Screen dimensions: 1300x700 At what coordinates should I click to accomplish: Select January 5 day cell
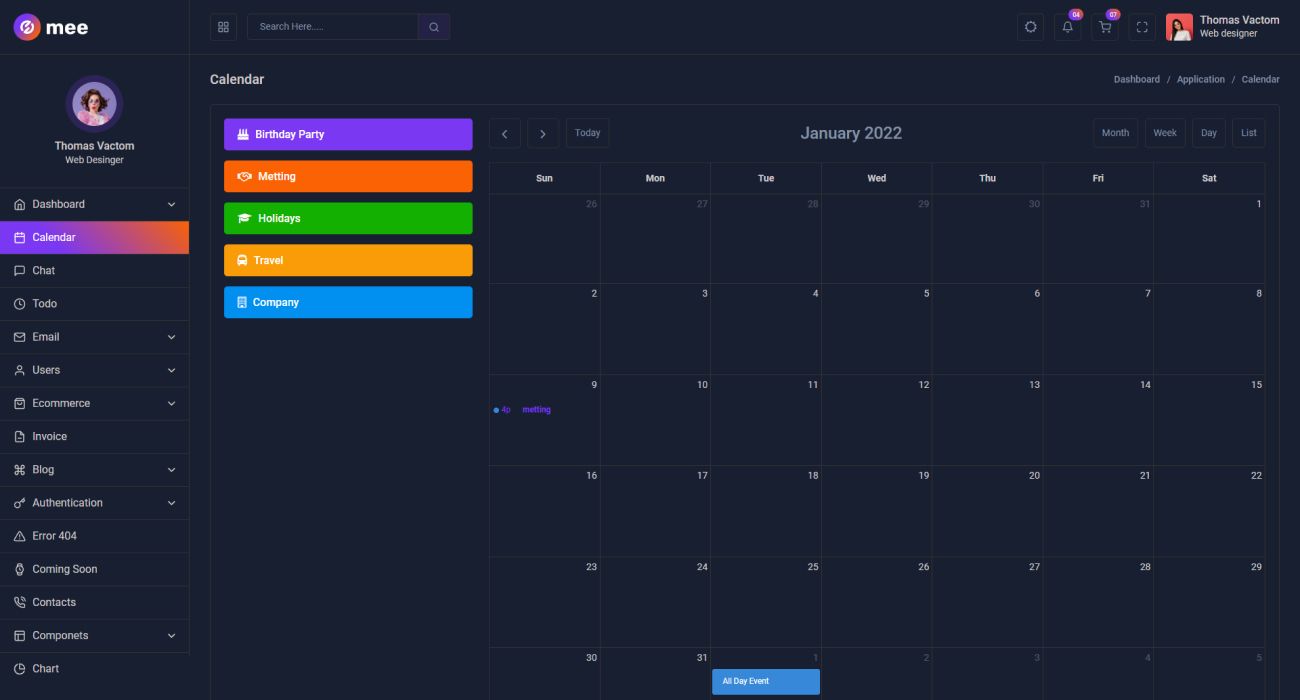[876, 329]
